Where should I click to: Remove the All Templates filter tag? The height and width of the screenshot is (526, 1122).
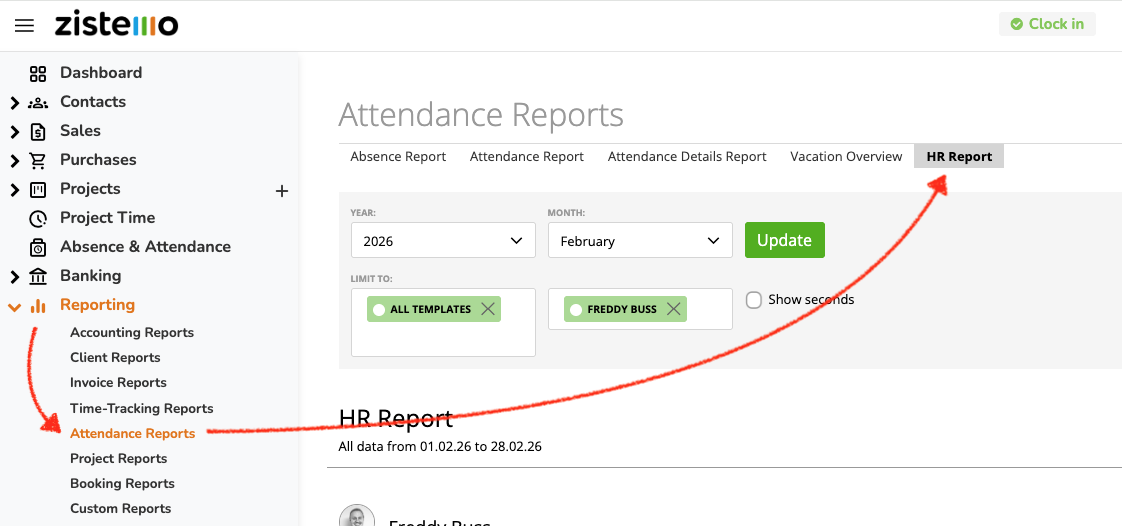(x=488, y=309)
